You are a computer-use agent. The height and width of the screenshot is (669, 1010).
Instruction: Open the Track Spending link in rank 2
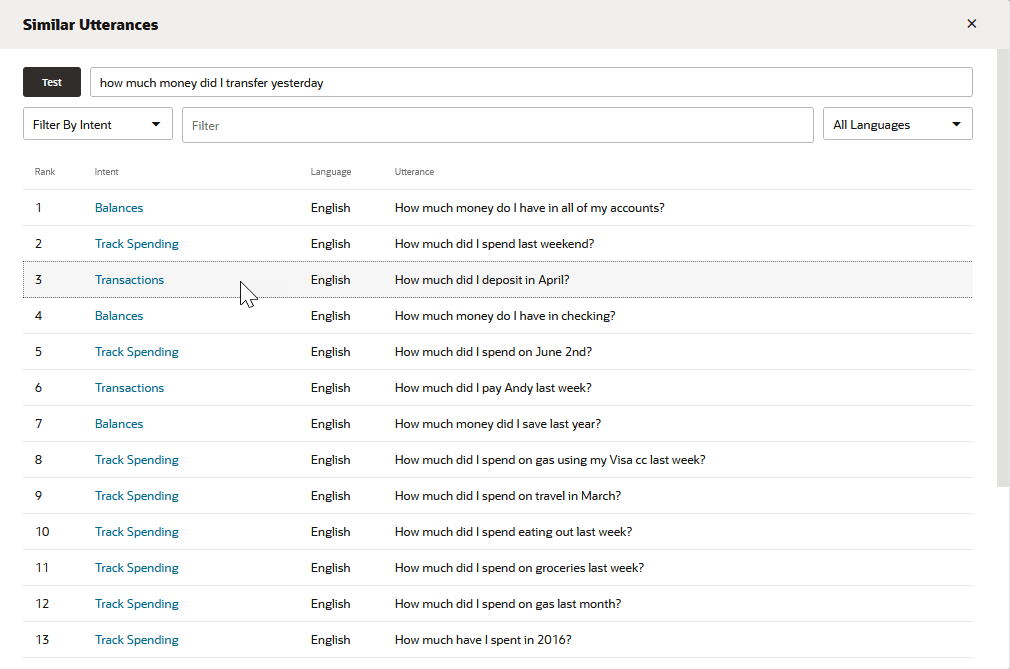point(137,244)
